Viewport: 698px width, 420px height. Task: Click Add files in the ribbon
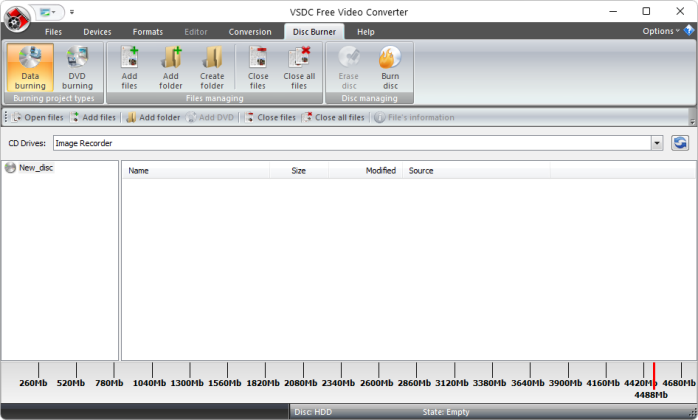(x=130, y=67)
